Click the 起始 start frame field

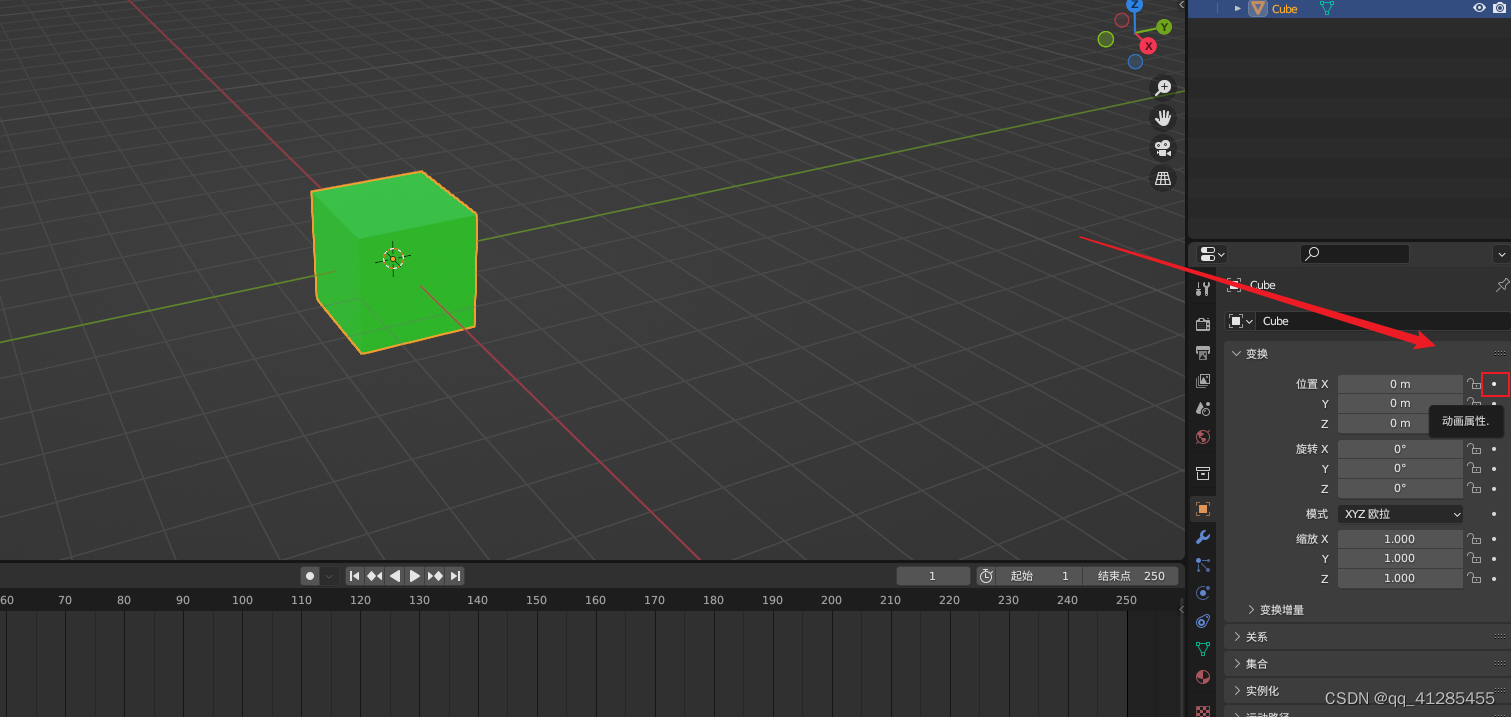pos(1039,576)
